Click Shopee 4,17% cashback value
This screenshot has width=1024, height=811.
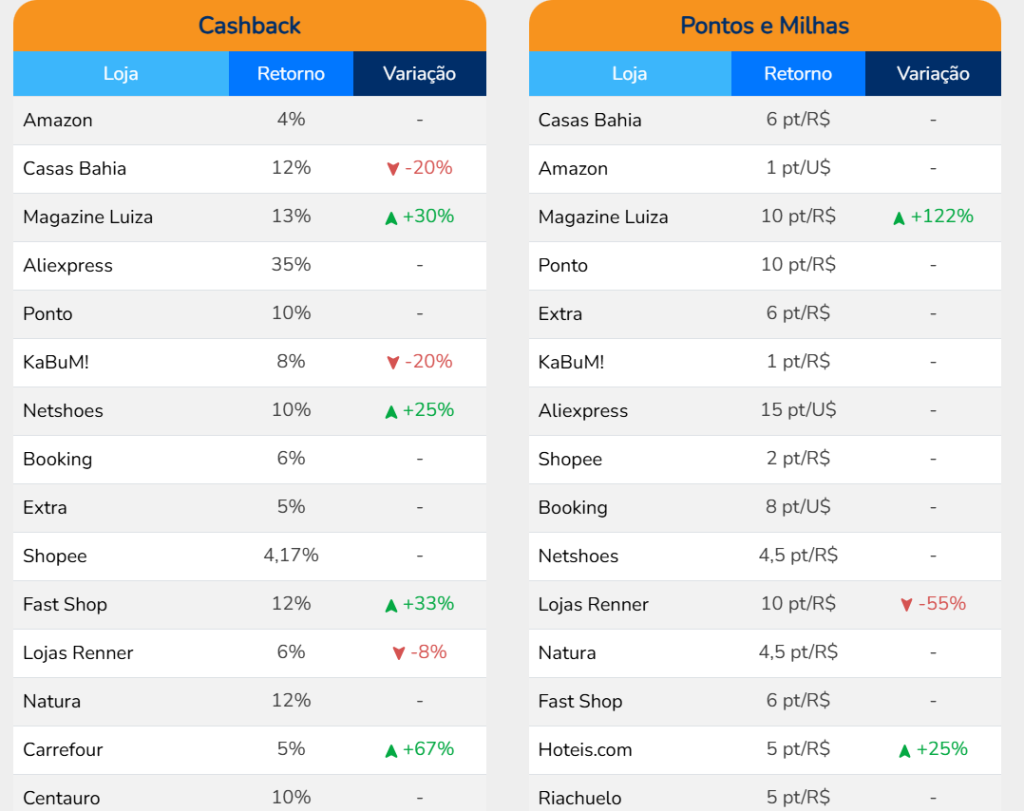pos(291,555)
